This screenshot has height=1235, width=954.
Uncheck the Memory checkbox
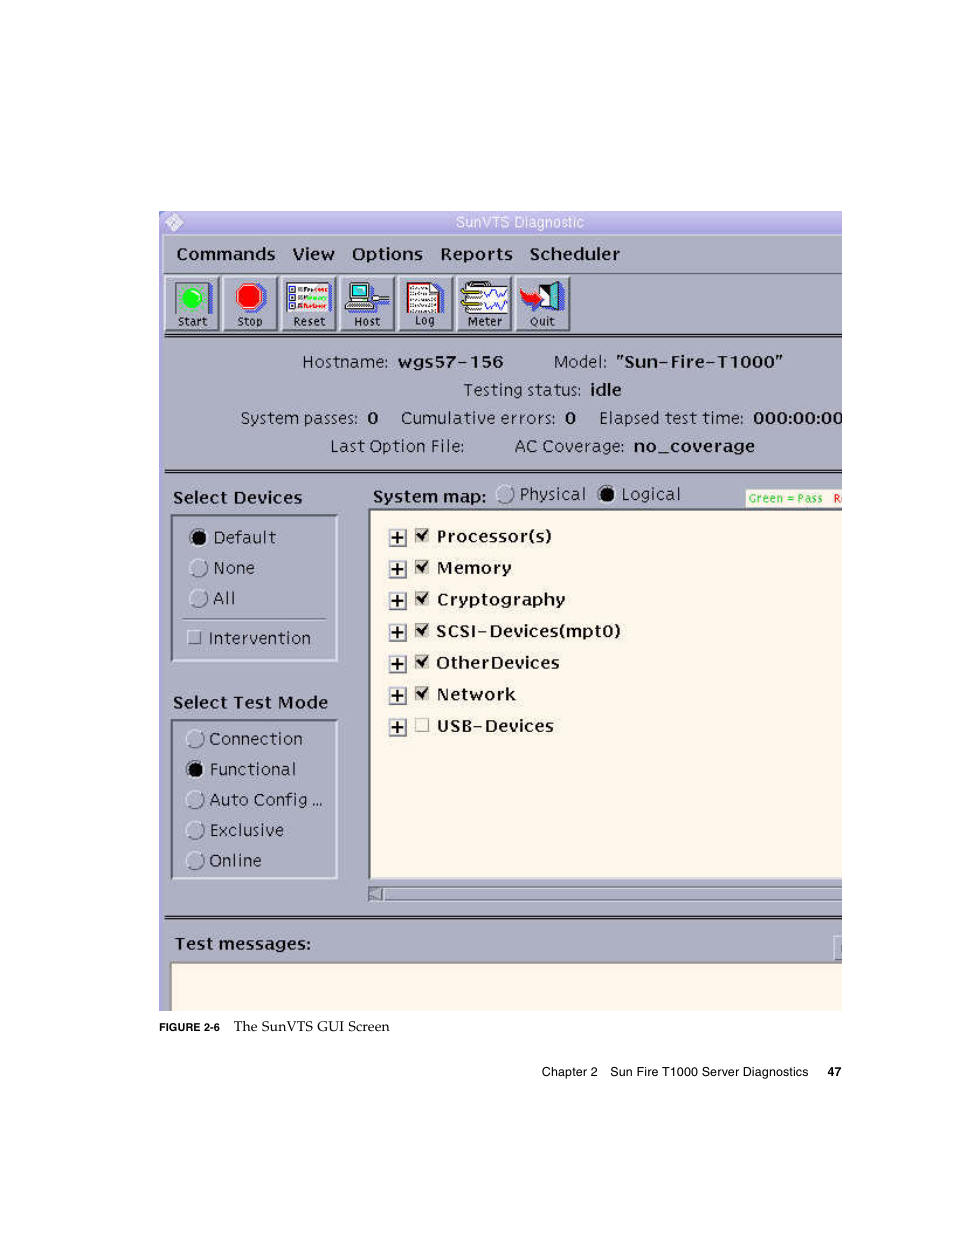[x=422, y=567]
